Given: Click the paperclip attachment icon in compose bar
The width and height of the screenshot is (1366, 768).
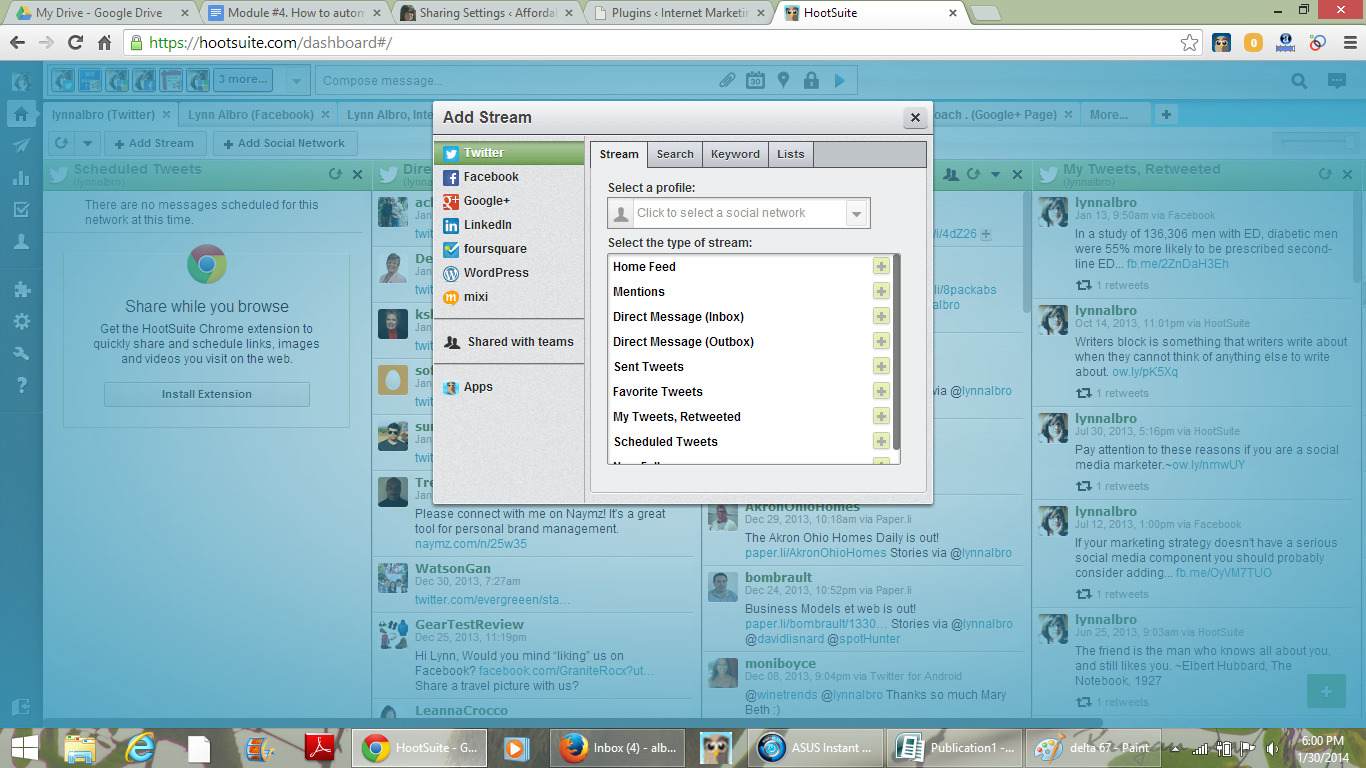Looking at the screenshot, I should click(728, 81).
